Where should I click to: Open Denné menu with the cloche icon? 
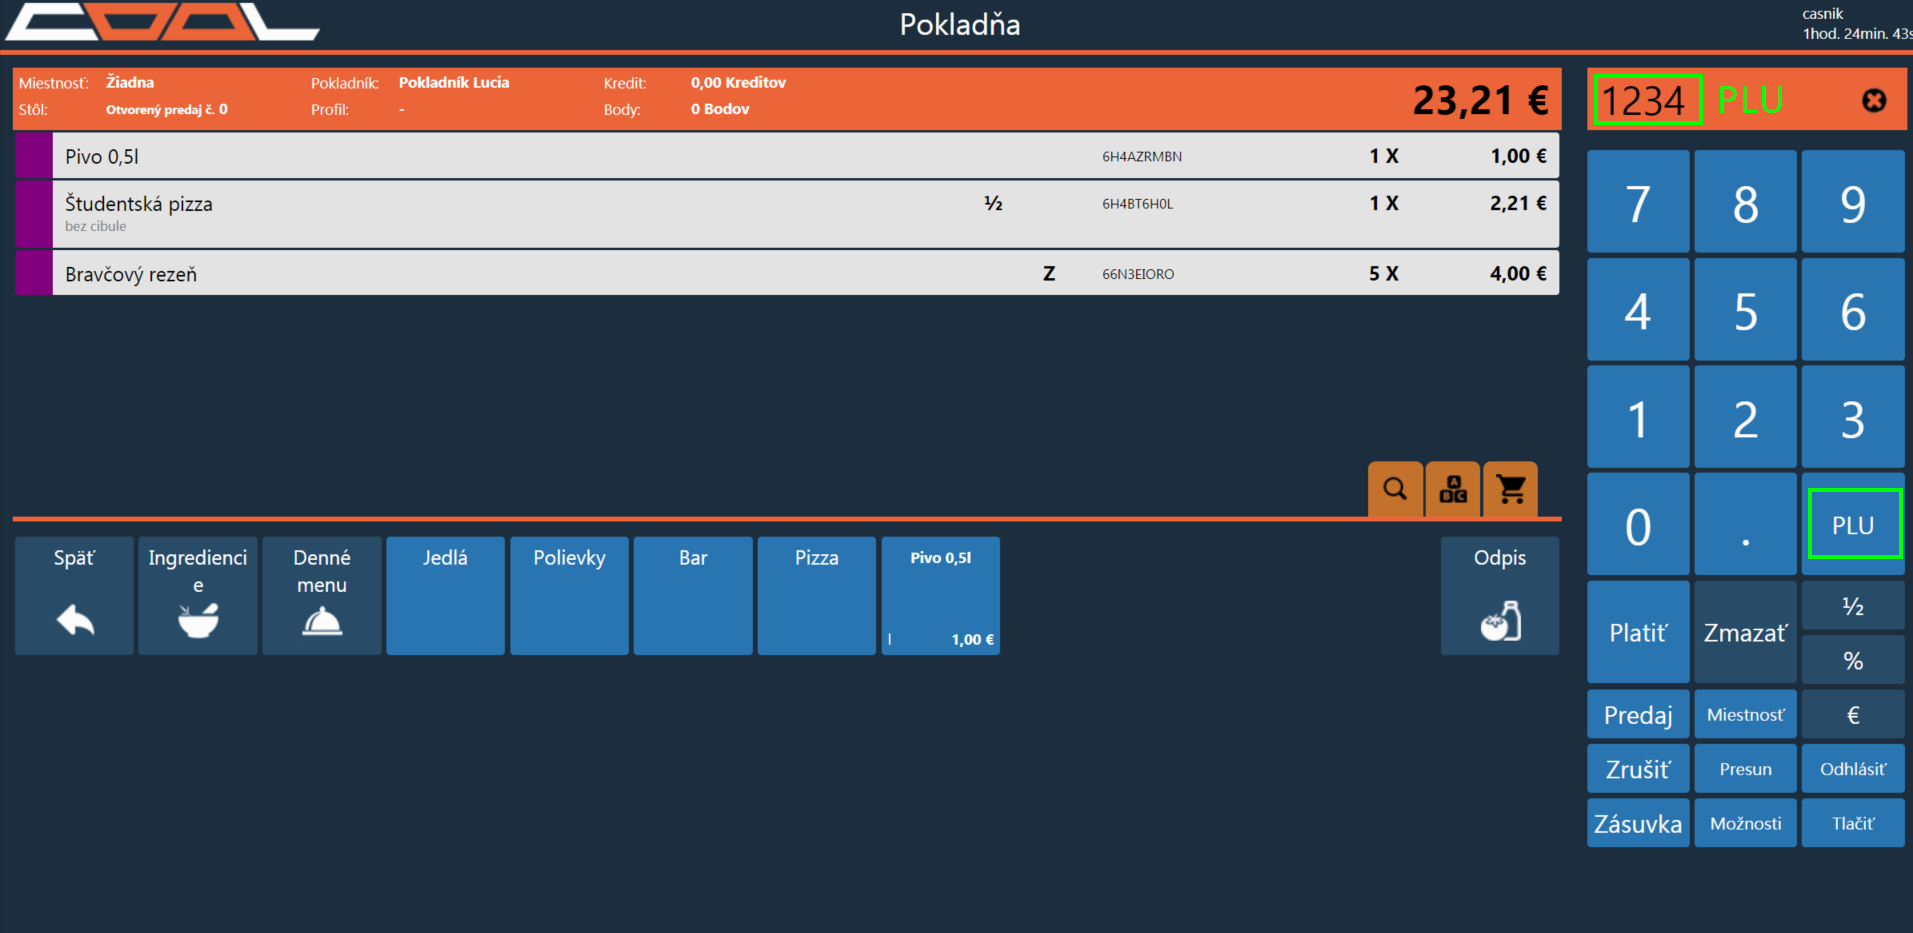pos(322,596)
